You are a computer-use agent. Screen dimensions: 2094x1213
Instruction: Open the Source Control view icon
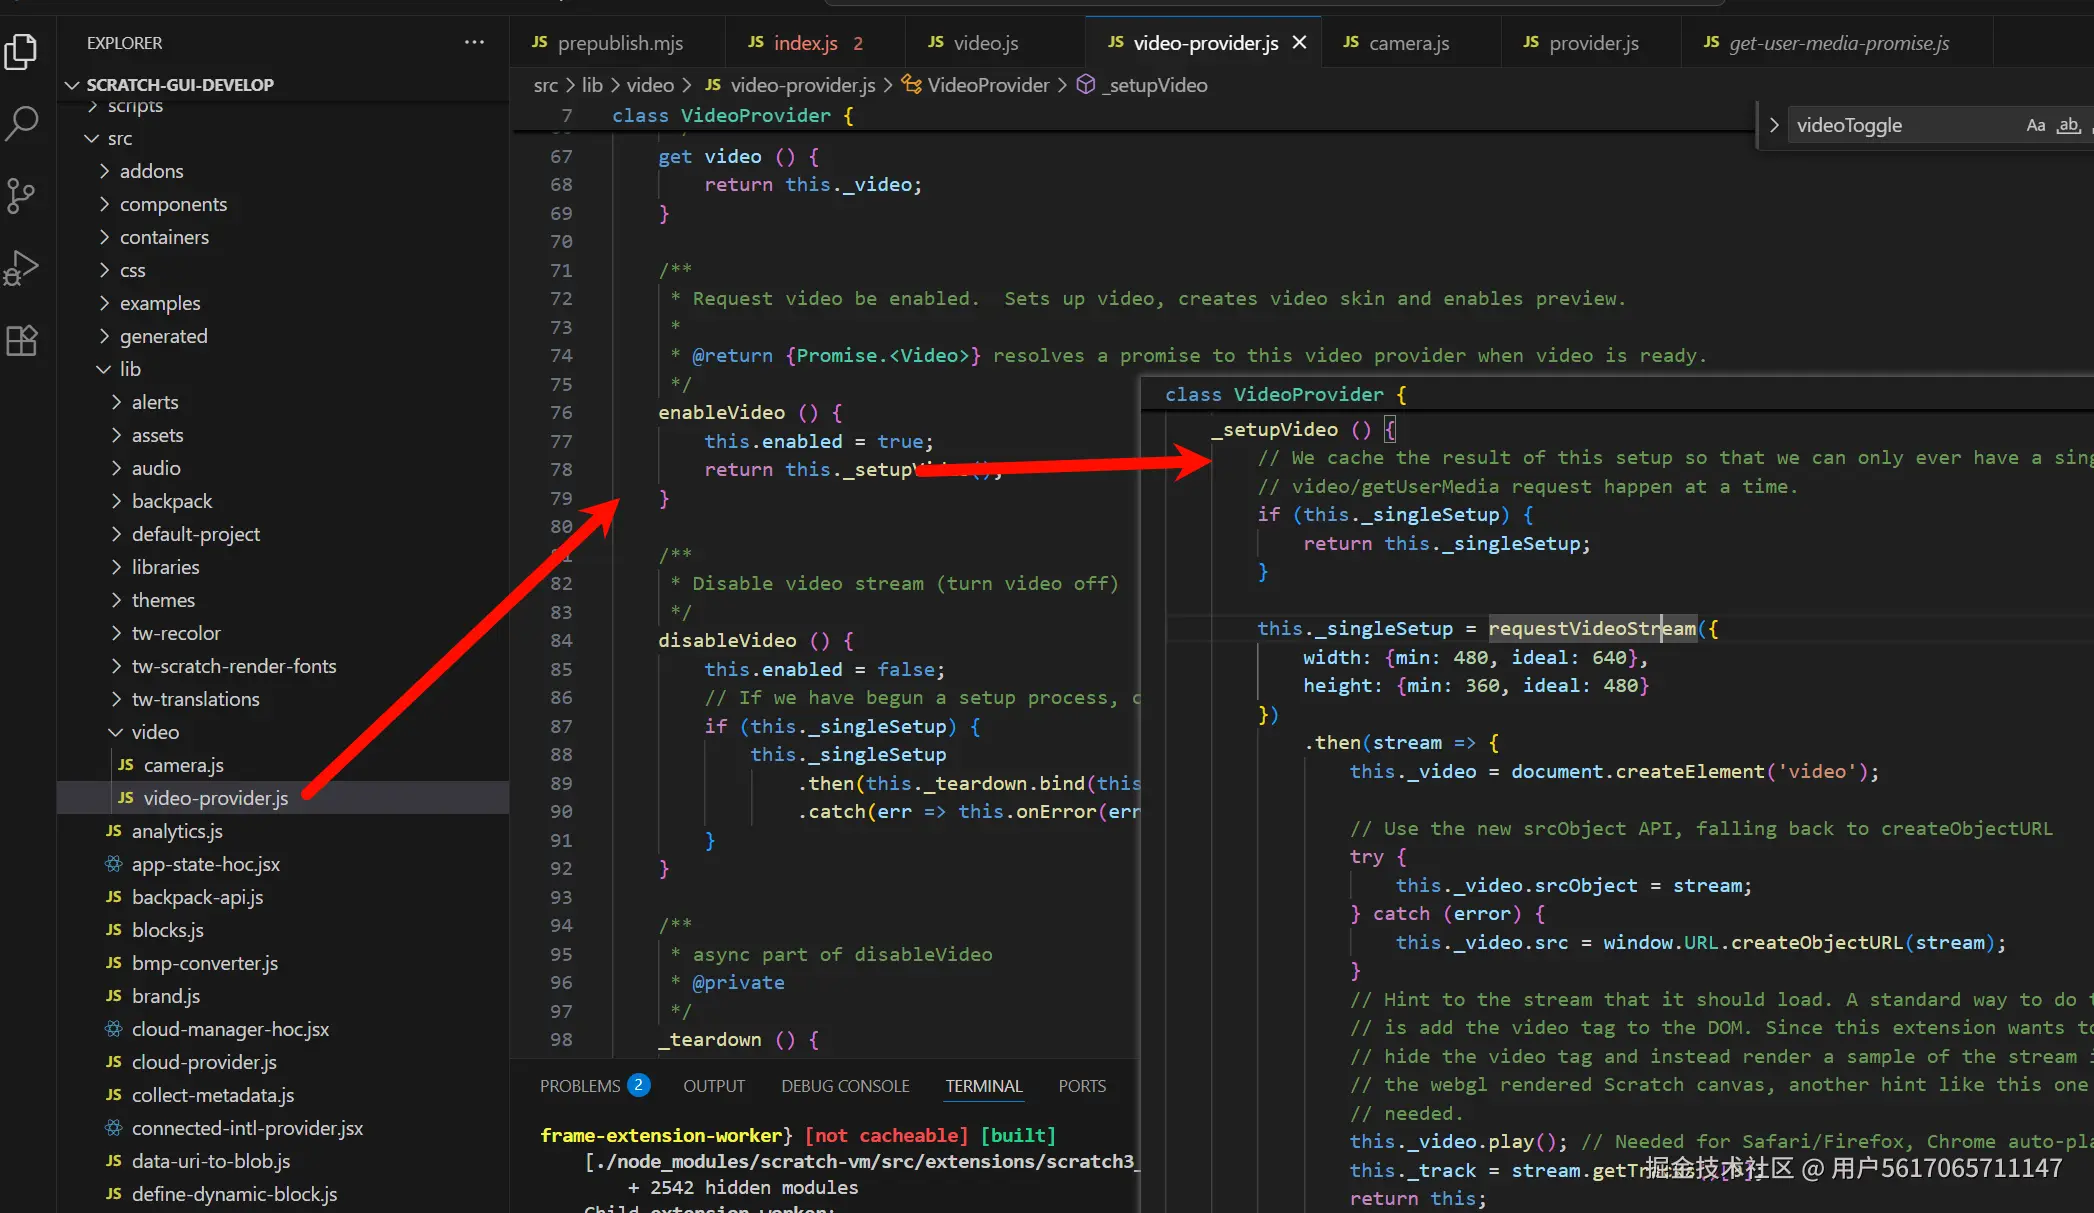tap(21, 195)
